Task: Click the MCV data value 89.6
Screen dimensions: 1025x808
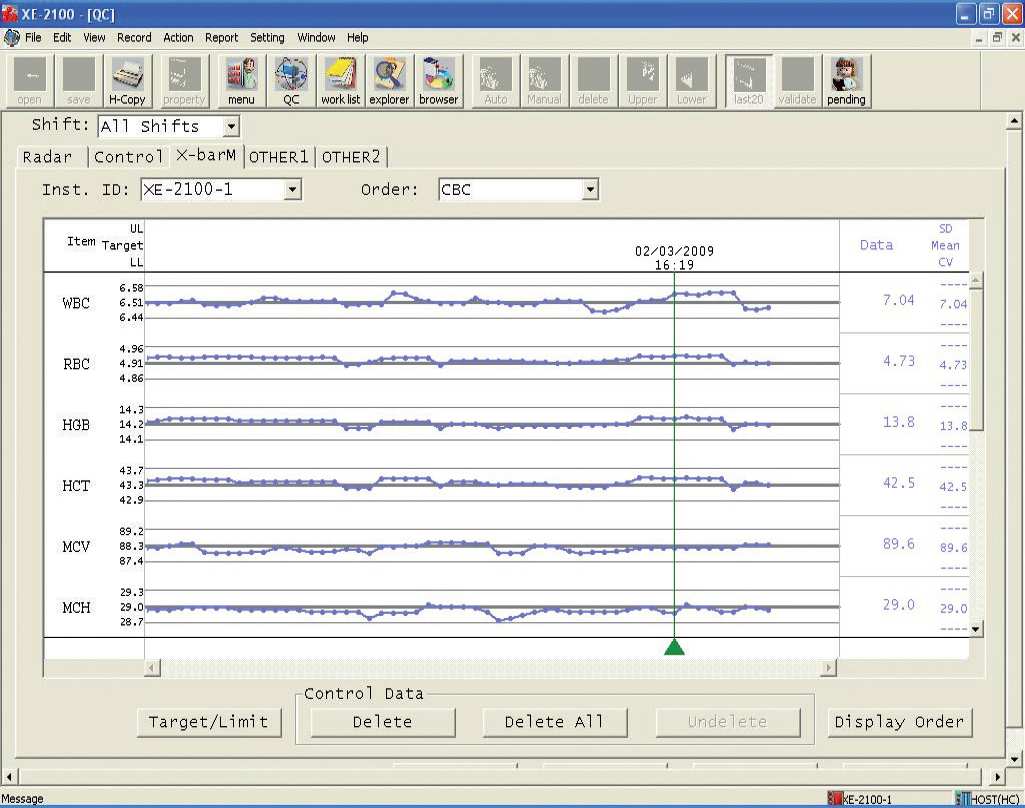Action: click(x=898, y=544)
